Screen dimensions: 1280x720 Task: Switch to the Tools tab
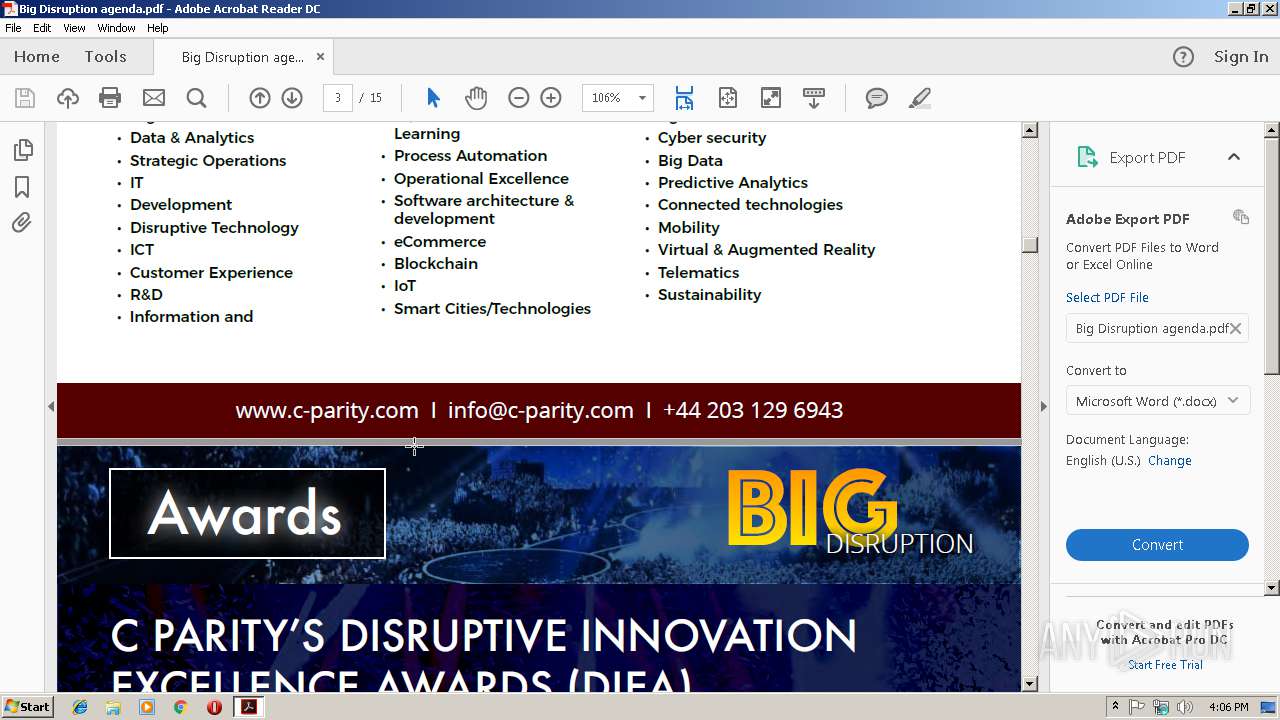105,57
